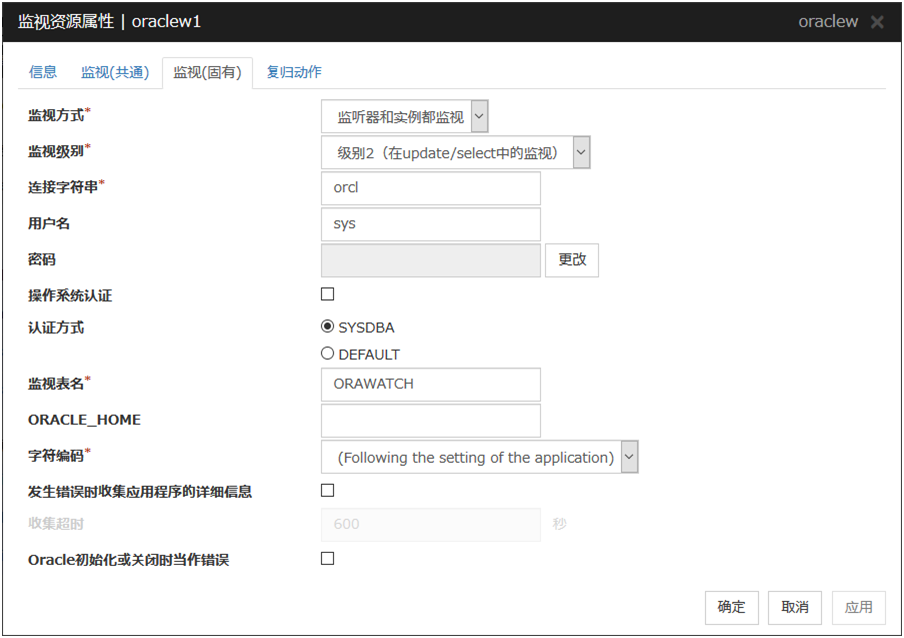Select the SYSDBA radio button
Screen dimensions: 904x638
point(327,327)
